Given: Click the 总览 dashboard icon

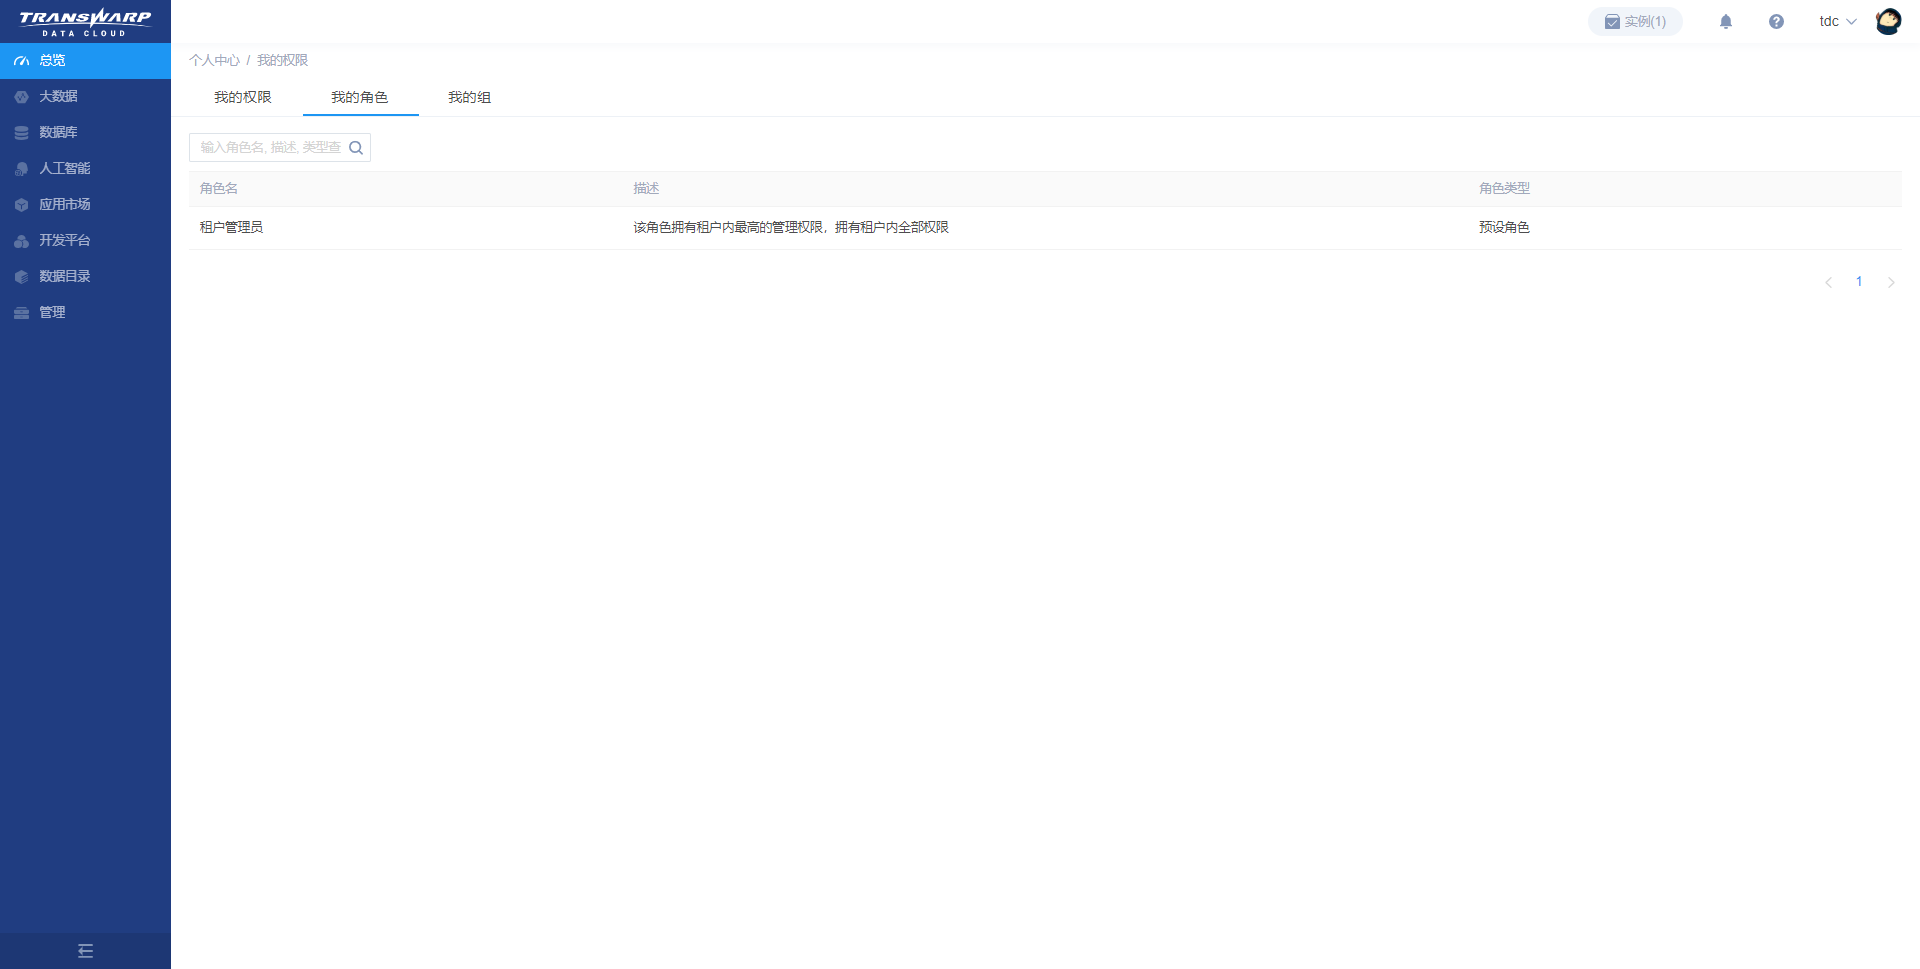Looking at the screenshot, I should point(21,61).
